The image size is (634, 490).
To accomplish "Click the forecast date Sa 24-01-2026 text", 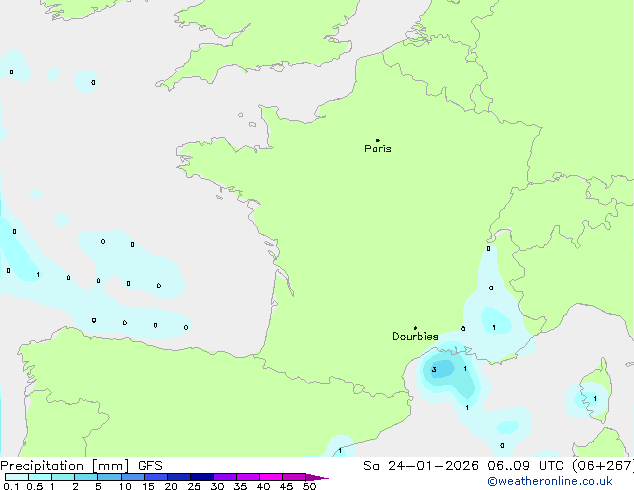I will coord(421,466).
